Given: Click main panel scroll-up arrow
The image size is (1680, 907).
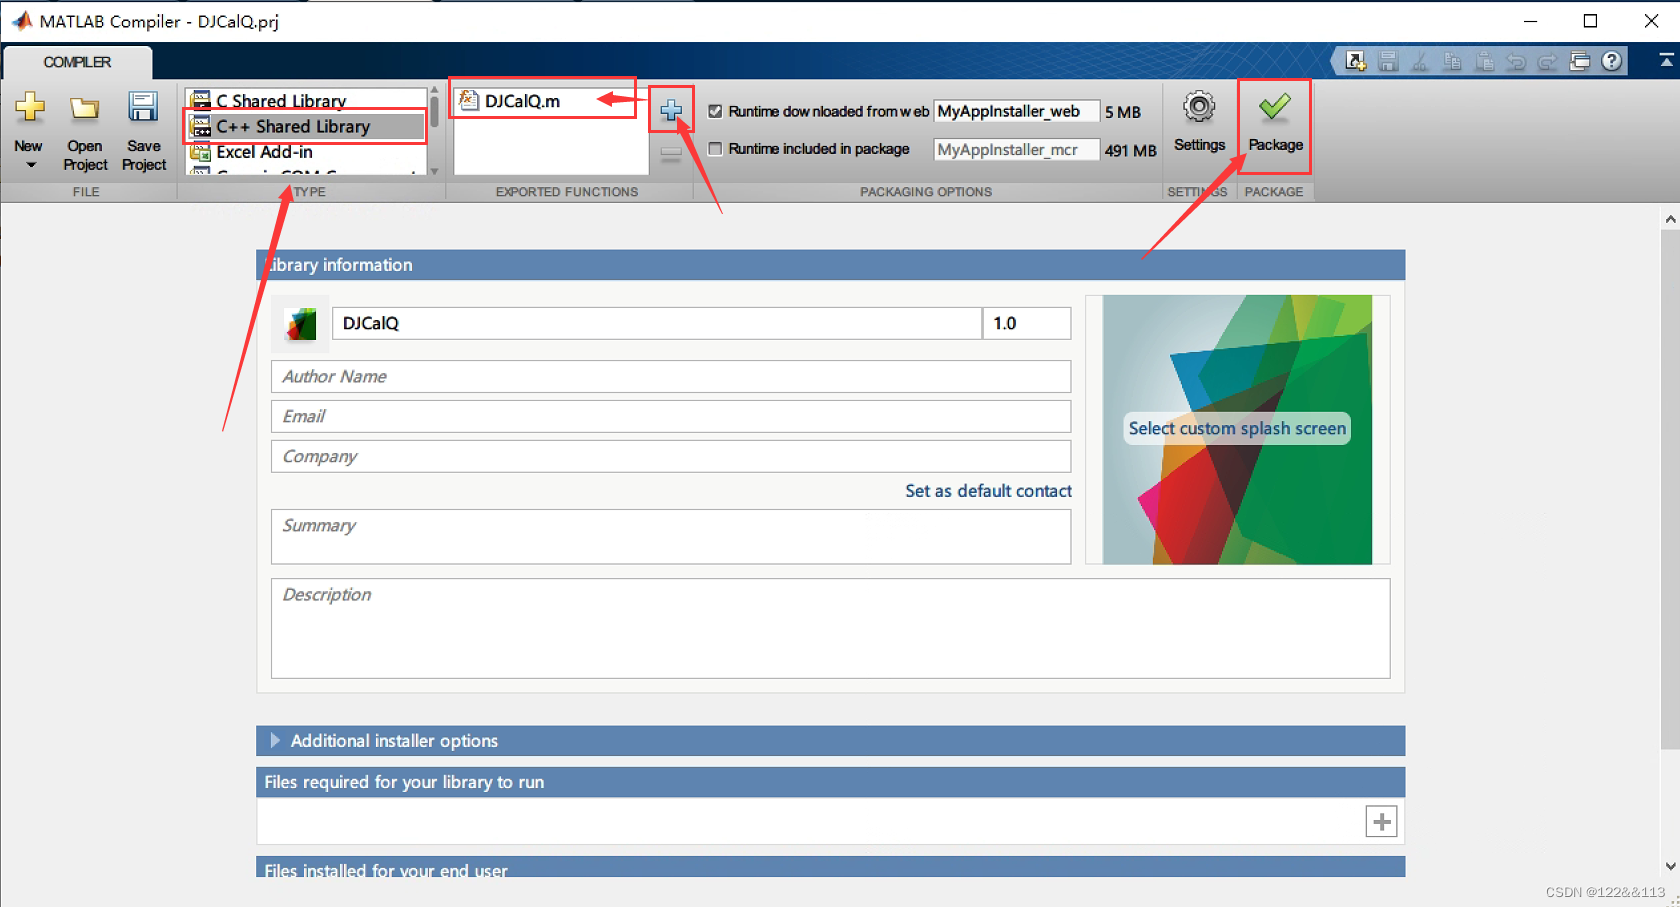Looking at the screenshot, I should 1670,219.
